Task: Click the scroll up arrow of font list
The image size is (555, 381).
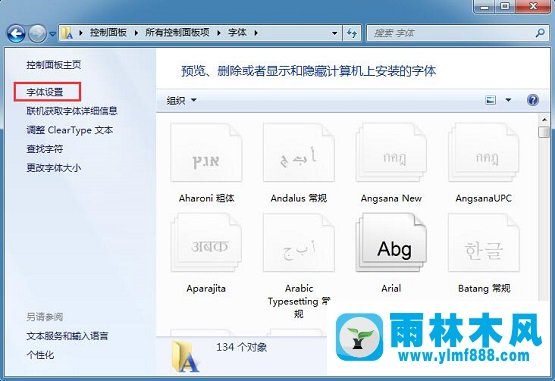Action: (x=544, y=120)
